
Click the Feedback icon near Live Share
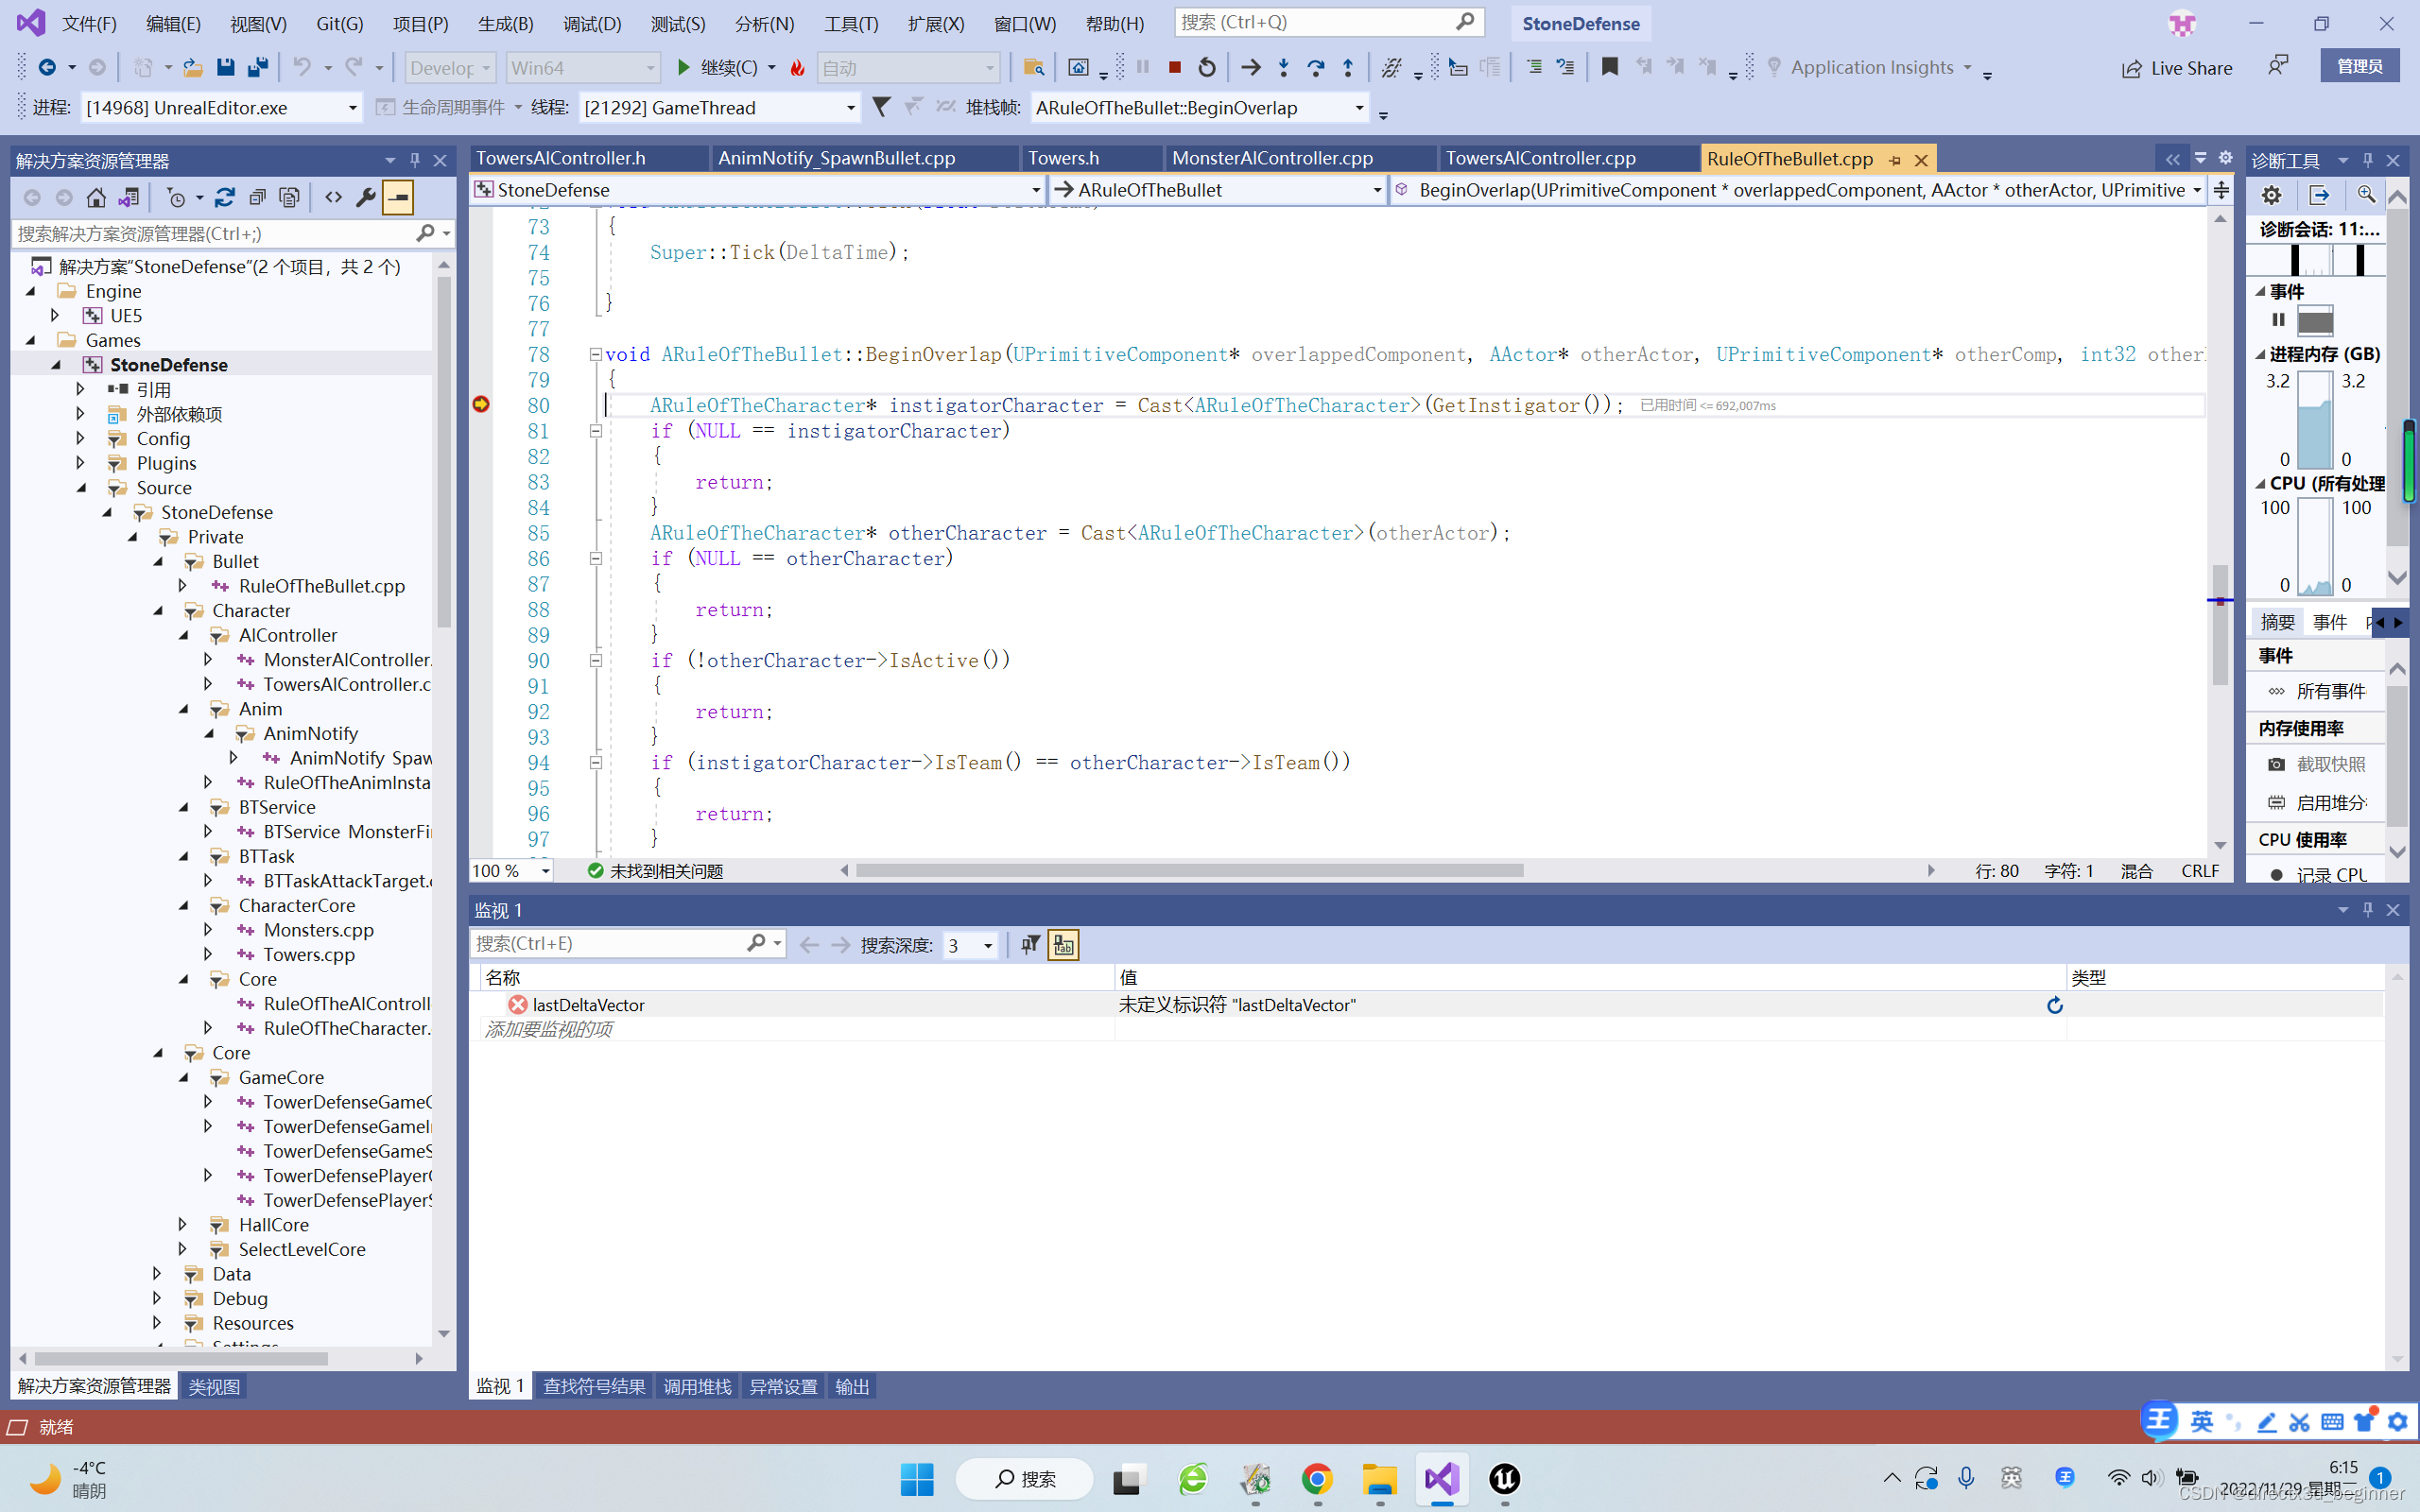tap(2279, 67)
